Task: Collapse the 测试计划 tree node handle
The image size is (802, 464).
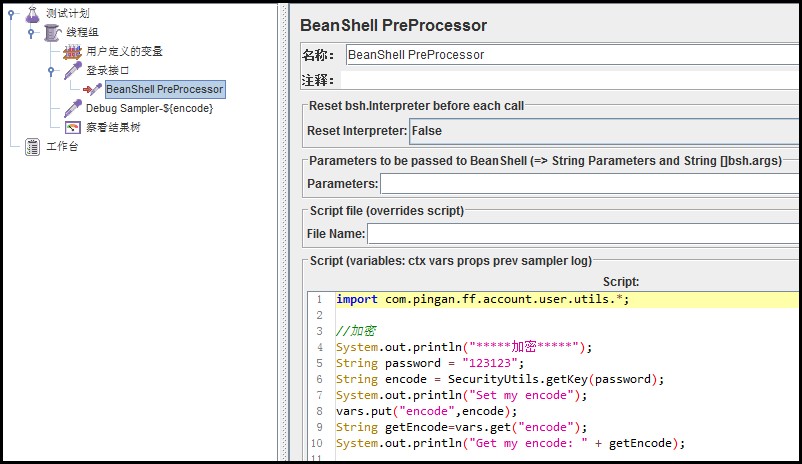Action: point(11,14)
